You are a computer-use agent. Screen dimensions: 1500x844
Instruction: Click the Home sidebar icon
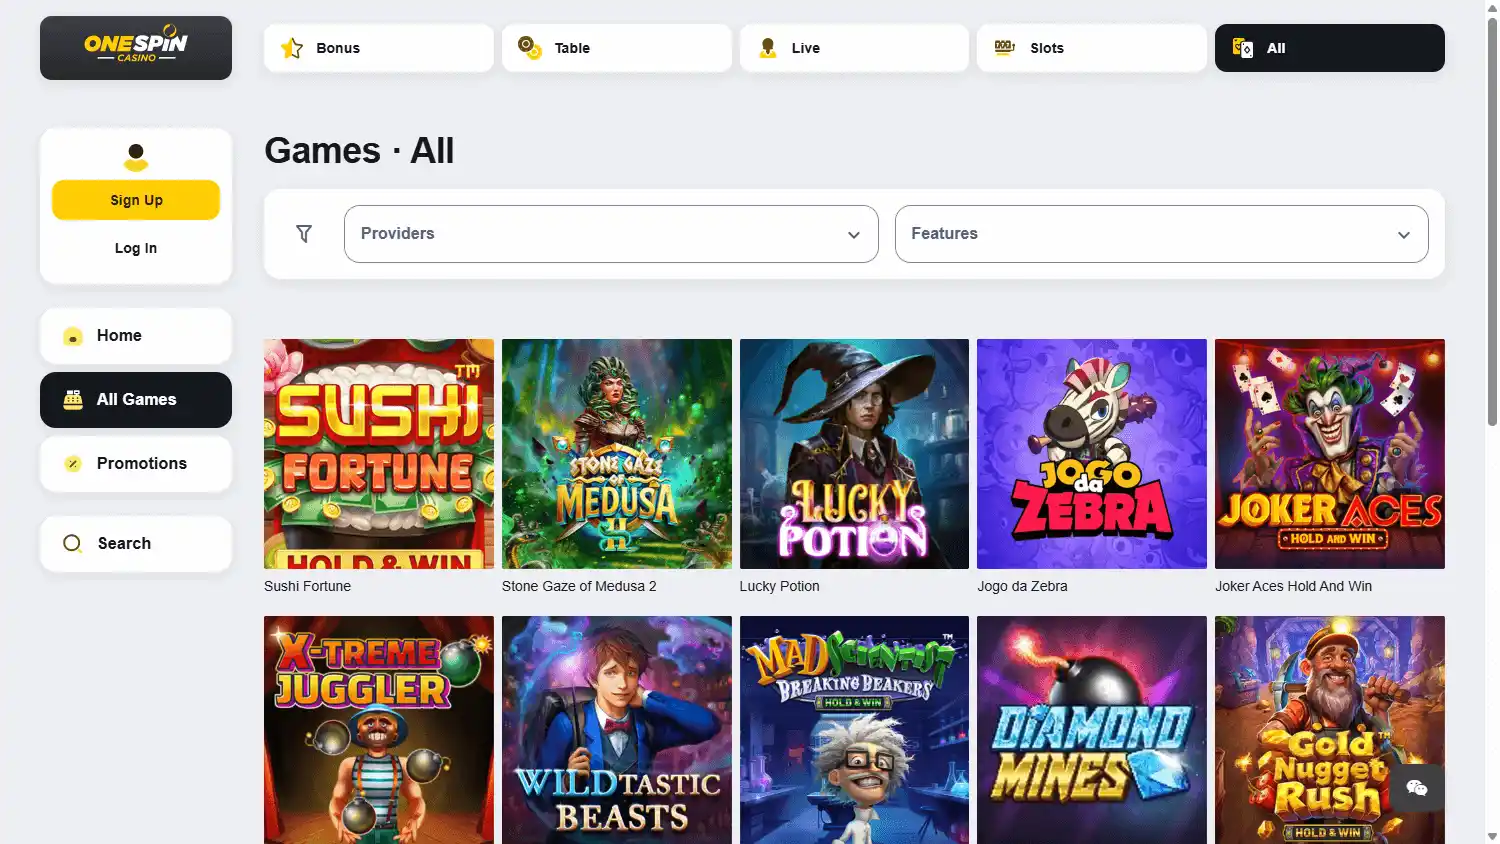click(73, 336)
